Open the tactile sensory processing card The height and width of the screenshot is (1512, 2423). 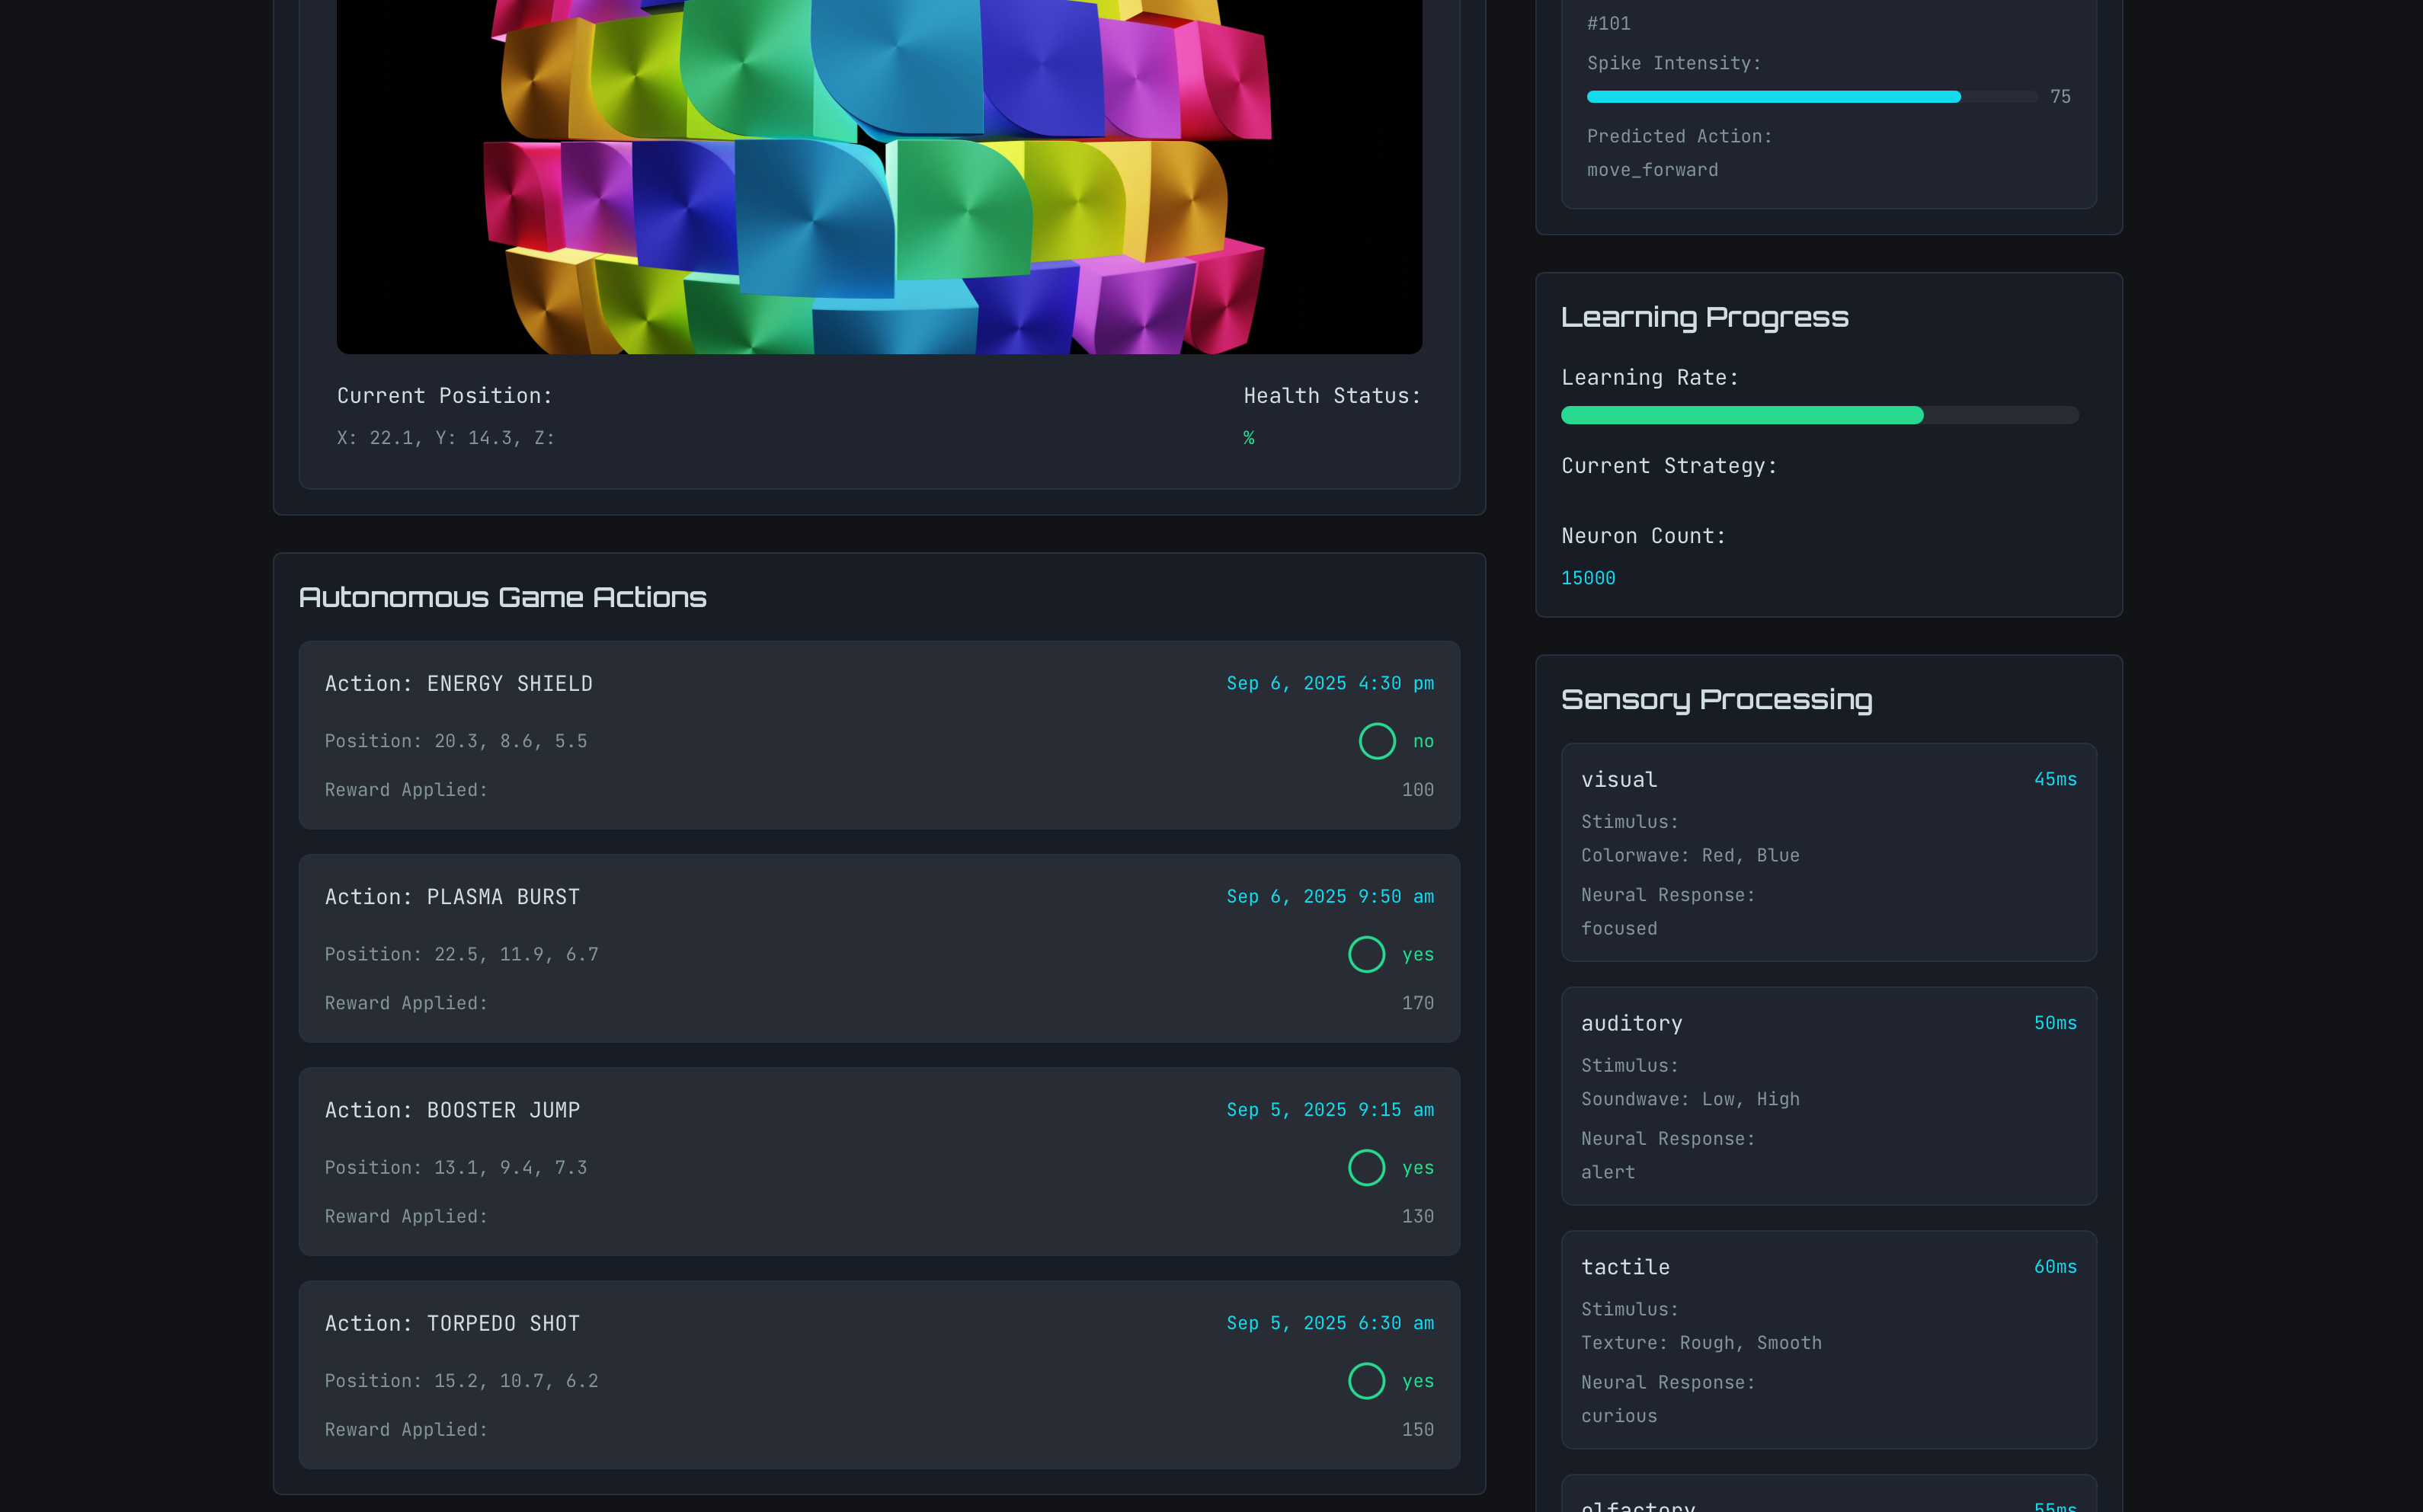click(x=1828, y=1340)
